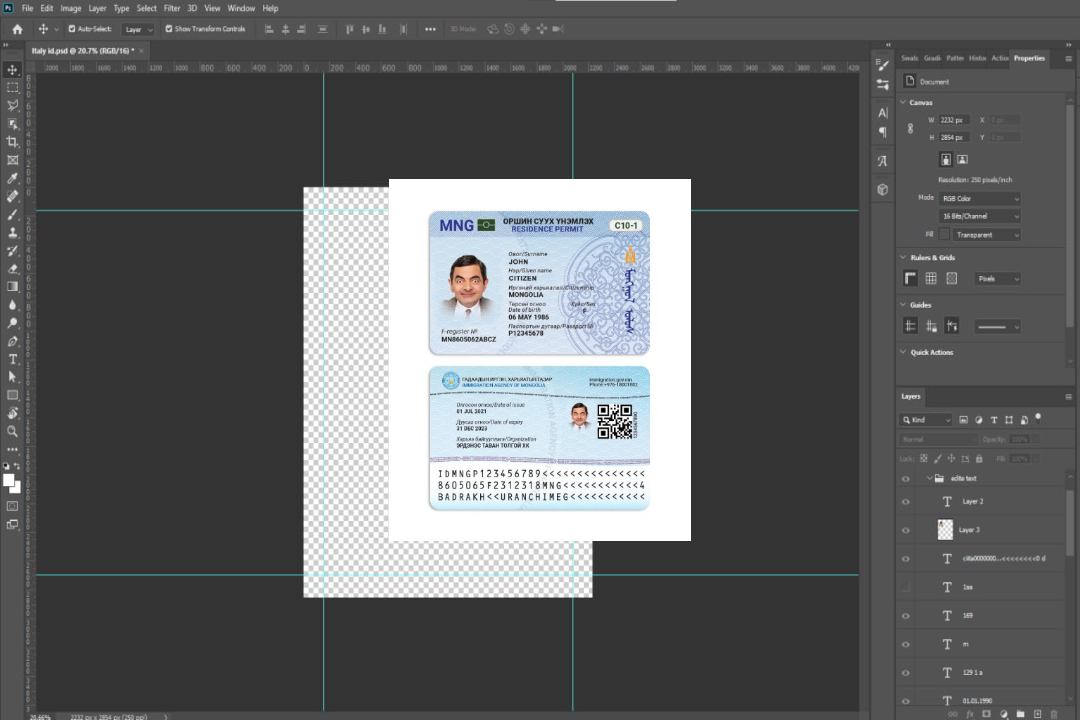Select the Eyedropper tool
This screenshot has width=1080, height=720.
pyautogui.click(x=13, y=178)
